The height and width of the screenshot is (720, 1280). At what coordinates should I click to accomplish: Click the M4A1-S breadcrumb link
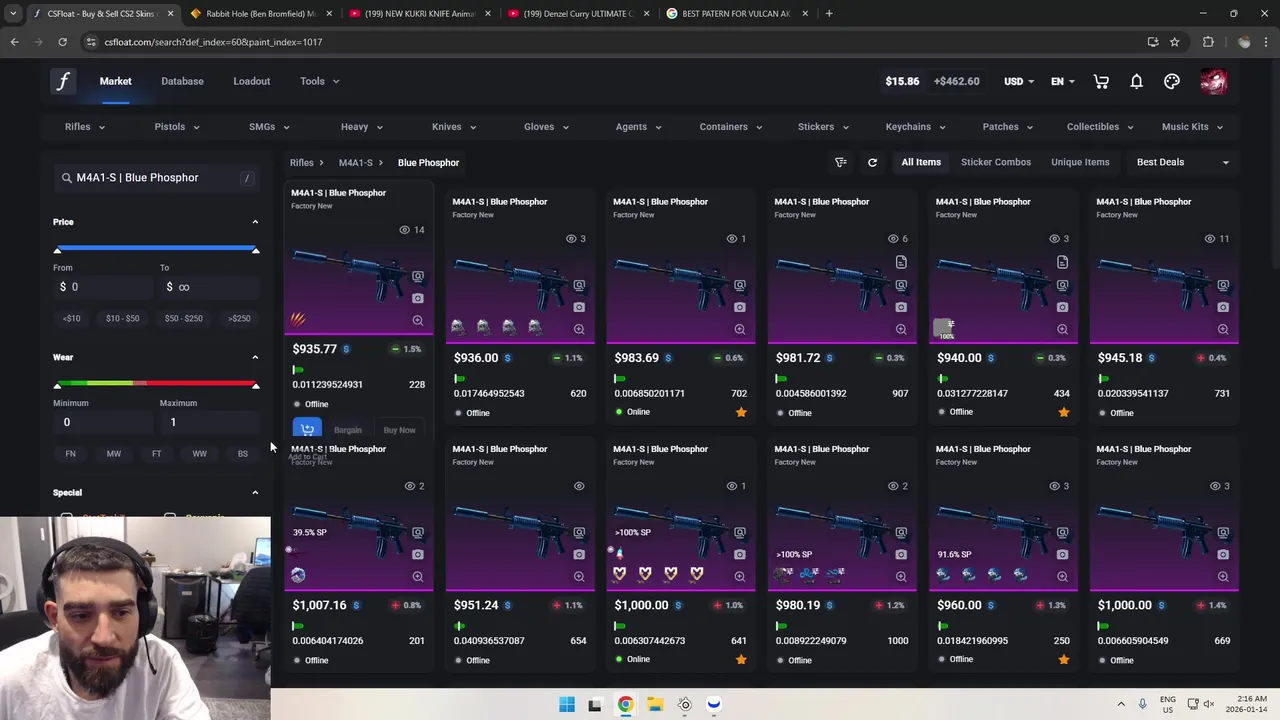point(355,162)
